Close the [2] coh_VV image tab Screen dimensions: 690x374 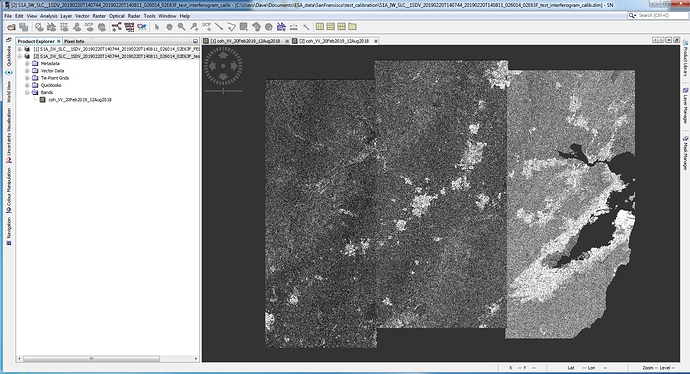[376, 41]
